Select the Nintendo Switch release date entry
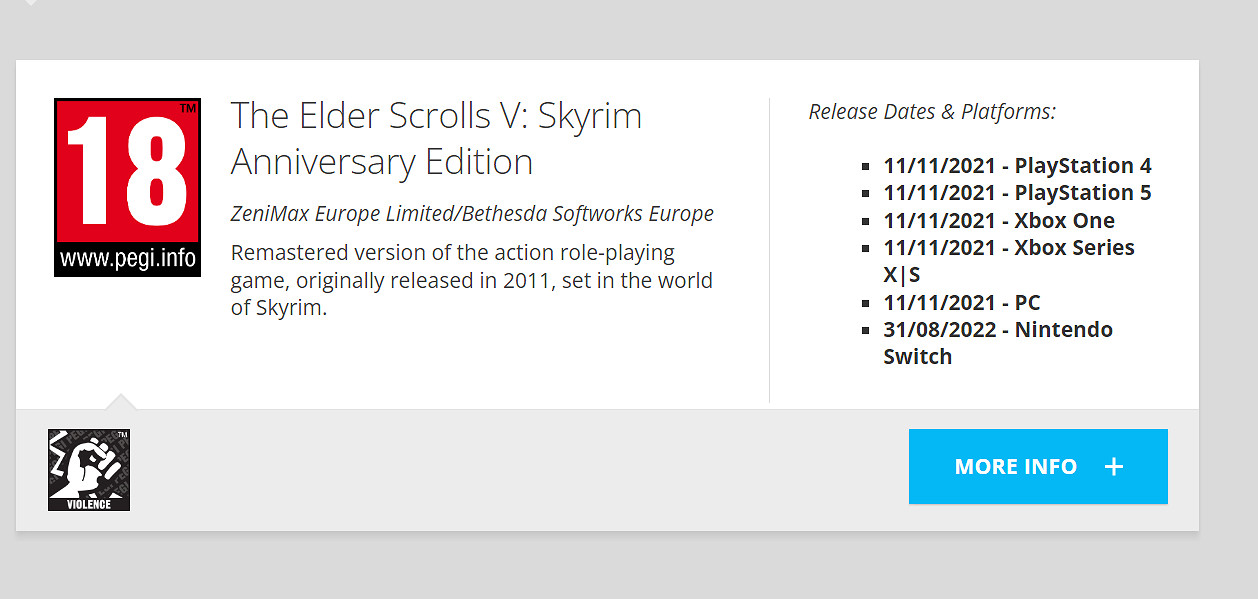 (x=997, y=343)
